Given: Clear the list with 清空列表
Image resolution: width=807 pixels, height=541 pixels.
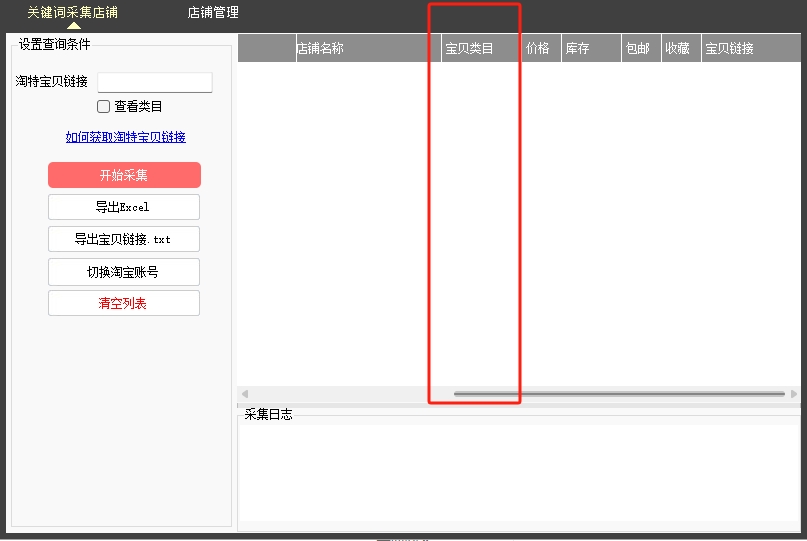Looking at the screenshot, I should (x=124, y=303).
